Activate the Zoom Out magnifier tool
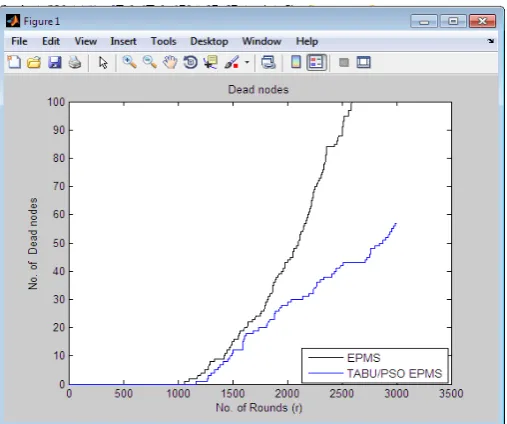 pyautogui.click(x=150, y=62)
